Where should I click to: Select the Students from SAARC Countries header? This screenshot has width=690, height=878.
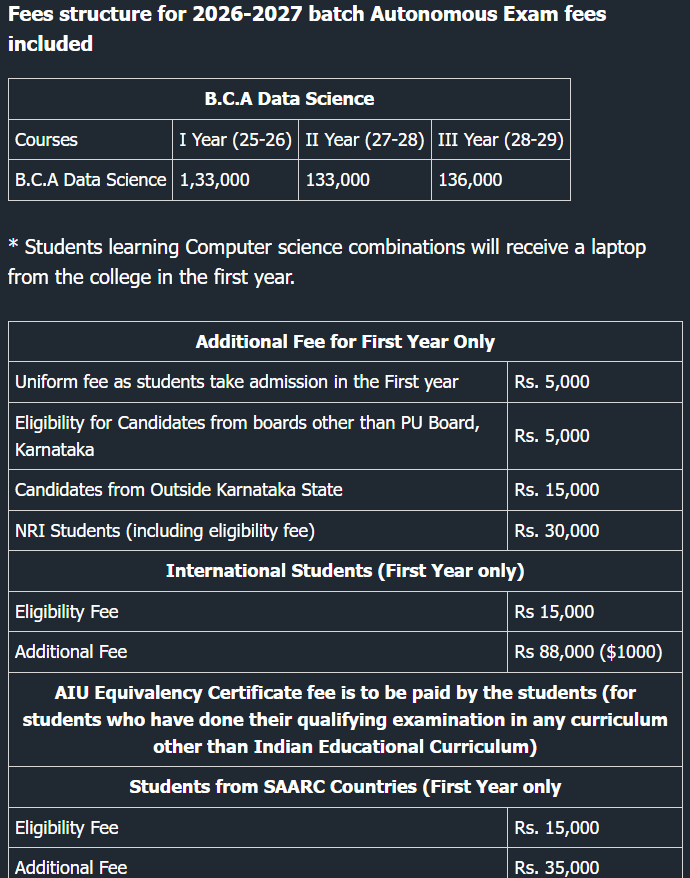pyautogui.click(x=345, y=787)
